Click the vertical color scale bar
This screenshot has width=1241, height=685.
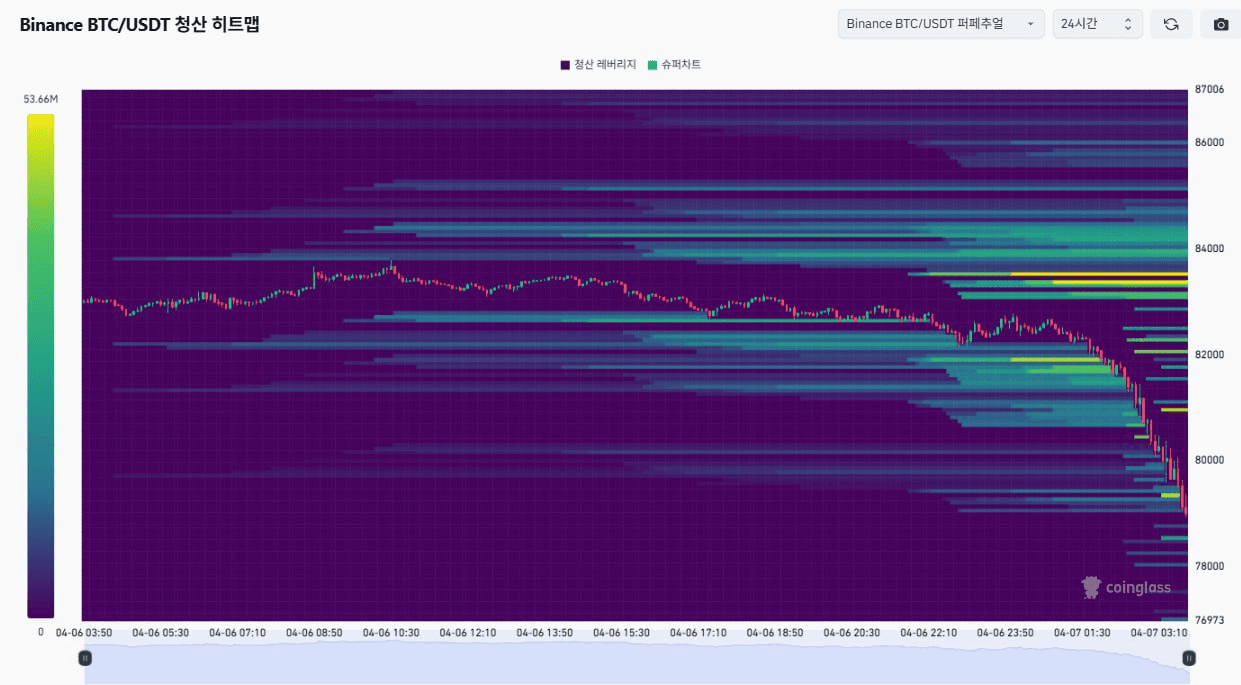[41, 366]
